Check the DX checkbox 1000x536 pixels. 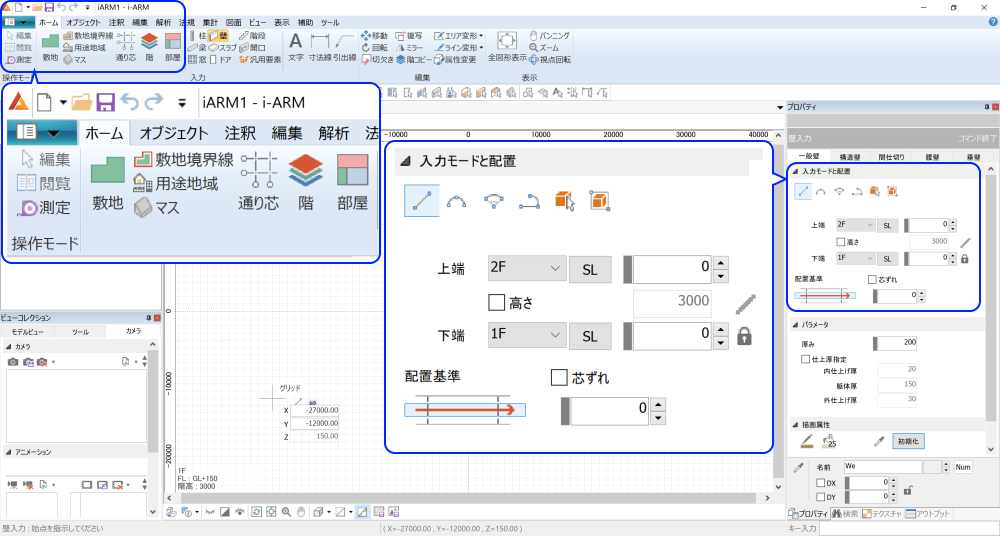tap(821, 483)
